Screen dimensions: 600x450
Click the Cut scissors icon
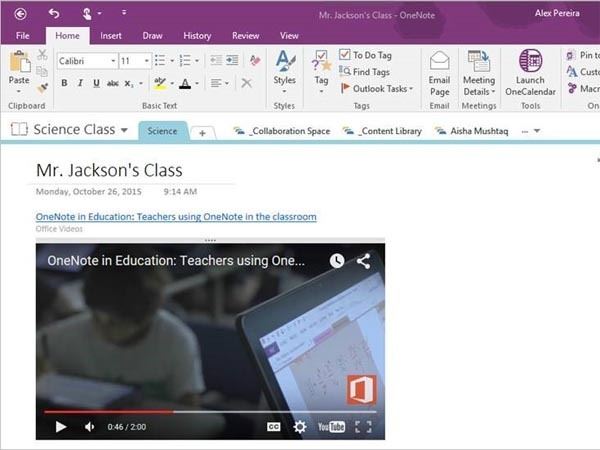(42, 54)
